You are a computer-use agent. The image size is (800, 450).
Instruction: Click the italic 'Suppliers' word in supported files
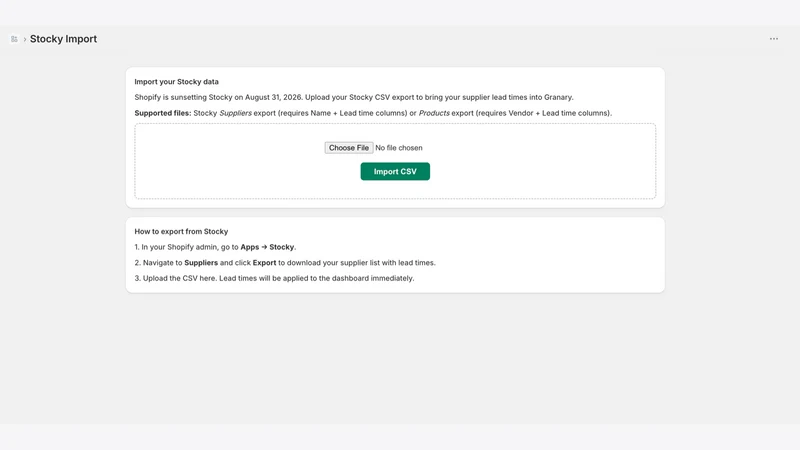click(235, 113)
